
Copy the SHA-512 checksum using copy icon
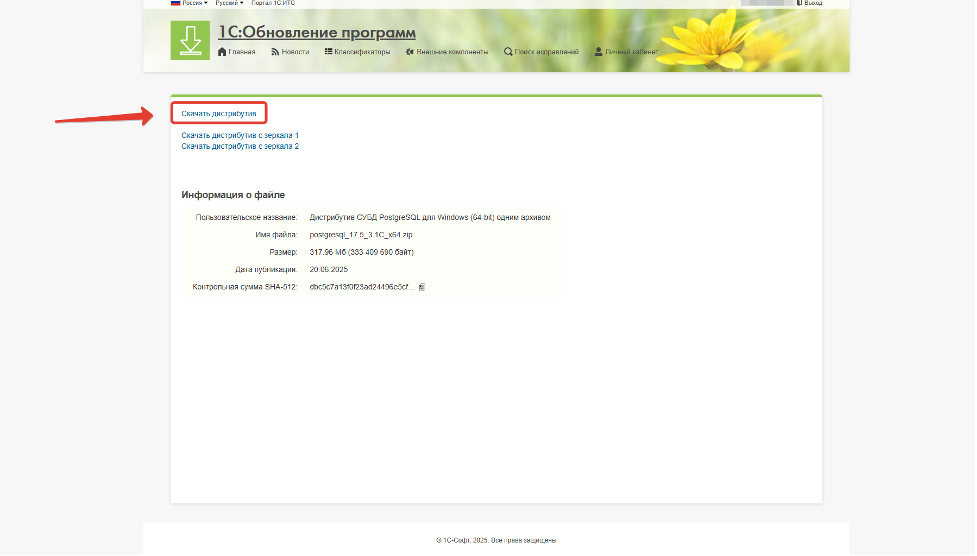[x=422, y=287]
